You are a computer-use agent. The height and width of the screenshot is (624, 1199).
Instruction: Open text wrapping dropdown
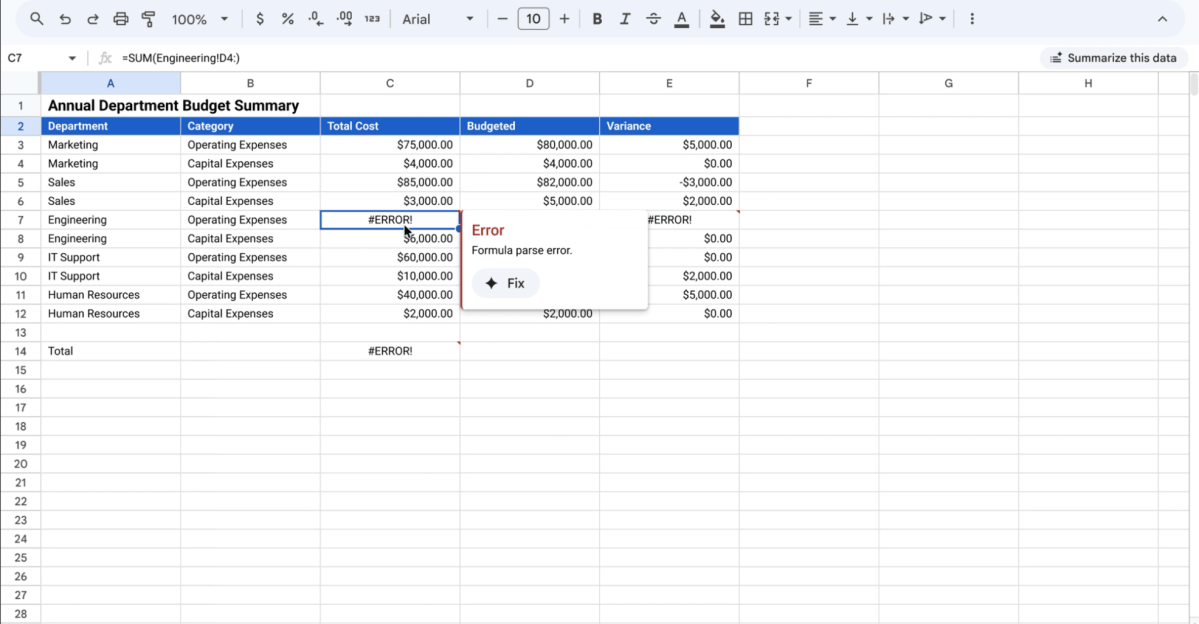coord(895,18)
